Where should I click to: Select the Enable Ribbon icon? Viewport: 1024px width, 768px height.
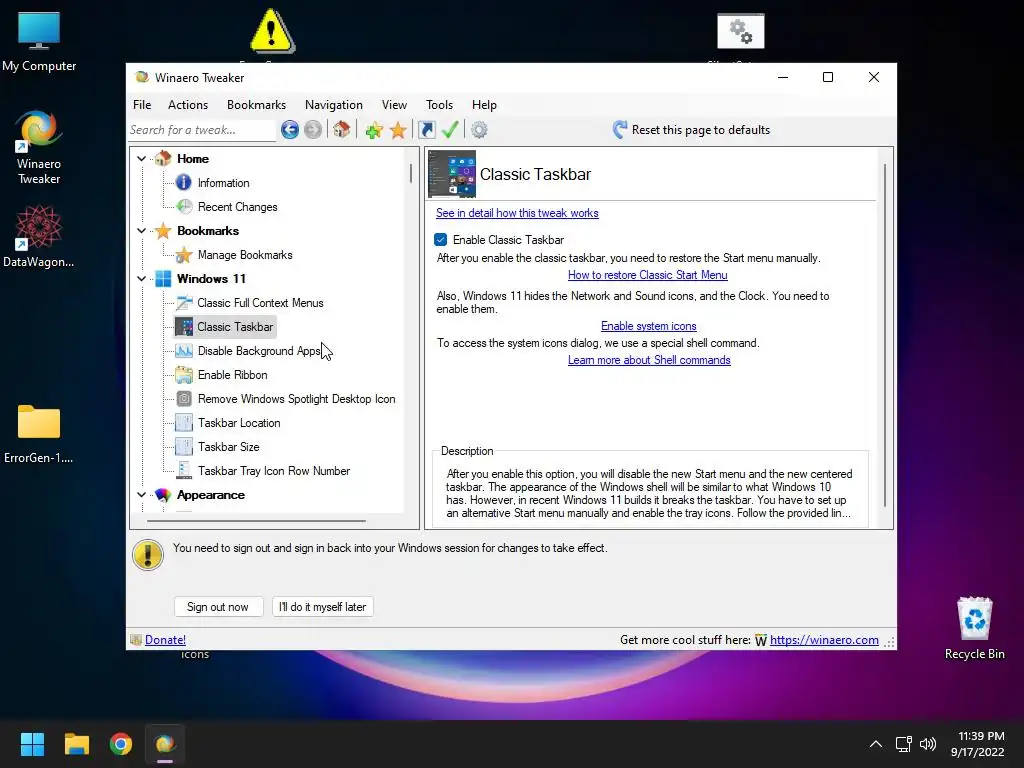184,375
